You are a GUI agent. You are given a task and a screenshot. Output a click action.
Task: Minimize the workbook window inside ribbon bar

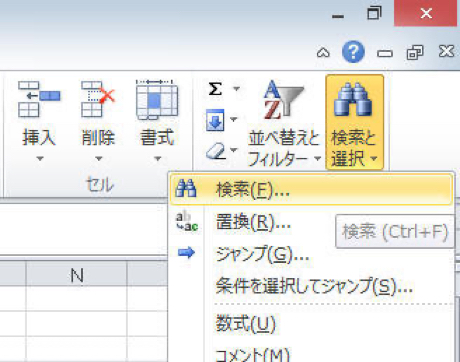tap(385, 53)
